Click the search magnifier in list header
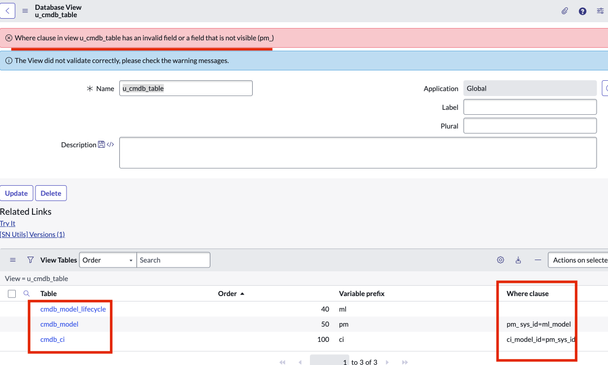The width and height of the screenshot is (608, 365). [x=26, y=294]
